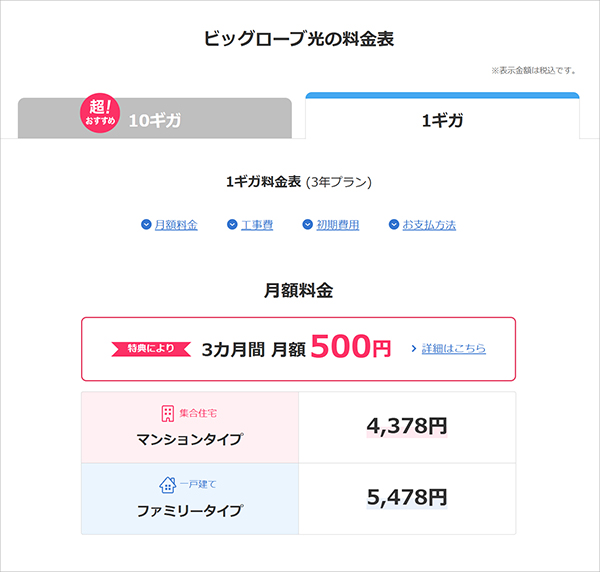The image size is (600, 572).
Task: Click the down-arrow icon beside 初期費用
Action: tap(308, 224)
